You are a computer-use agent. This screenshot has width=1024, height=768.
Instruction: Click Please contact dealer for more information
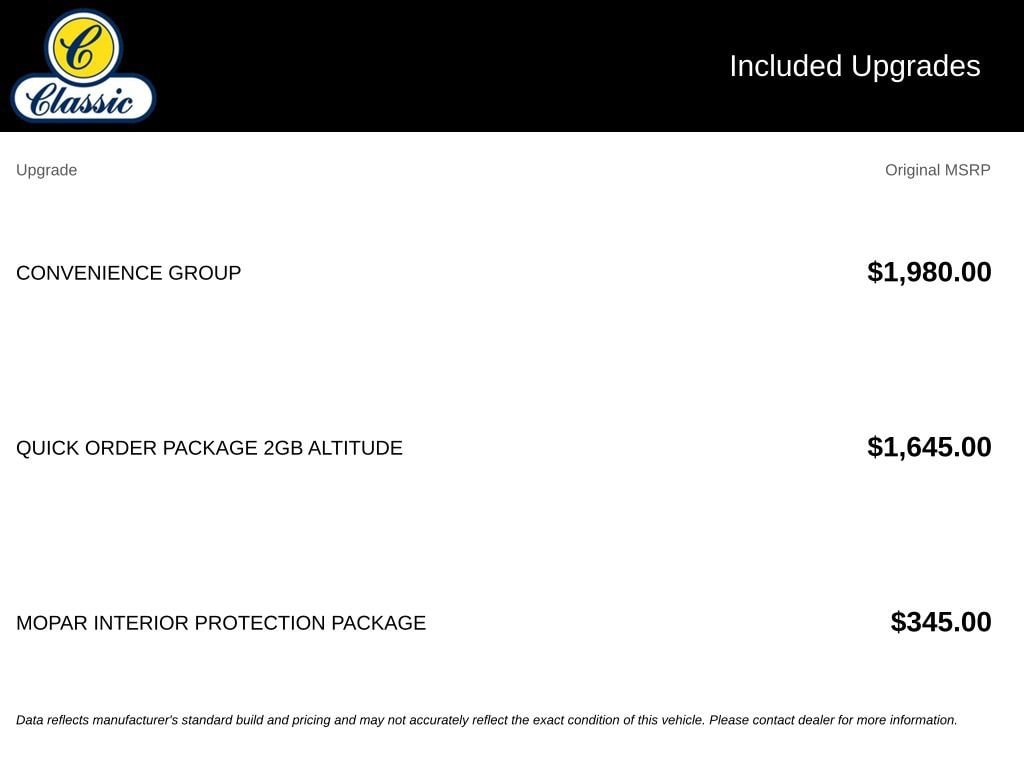pos(833,720)
